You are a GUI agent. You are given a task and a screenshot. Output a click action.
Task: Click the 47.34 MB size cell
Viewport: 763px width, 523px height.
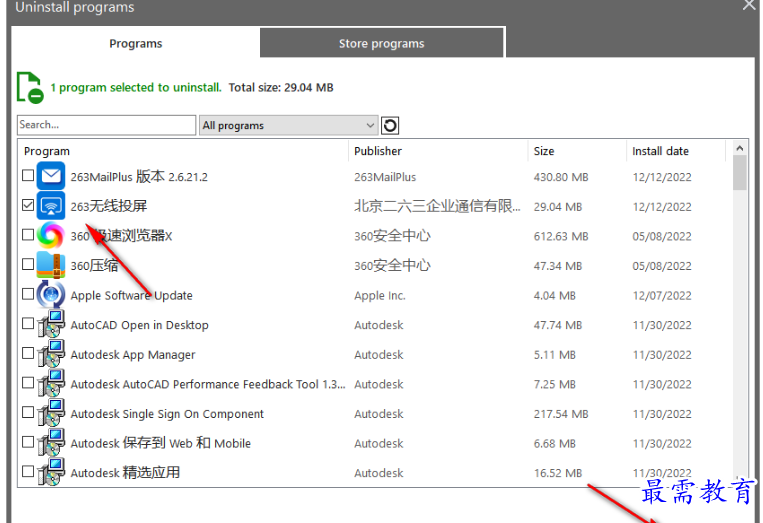[x=558, y=266]
